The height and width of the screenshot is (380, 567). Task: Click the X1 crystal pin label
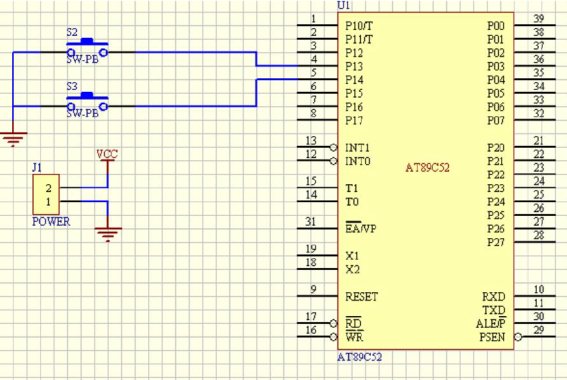[x=352, y=256]
